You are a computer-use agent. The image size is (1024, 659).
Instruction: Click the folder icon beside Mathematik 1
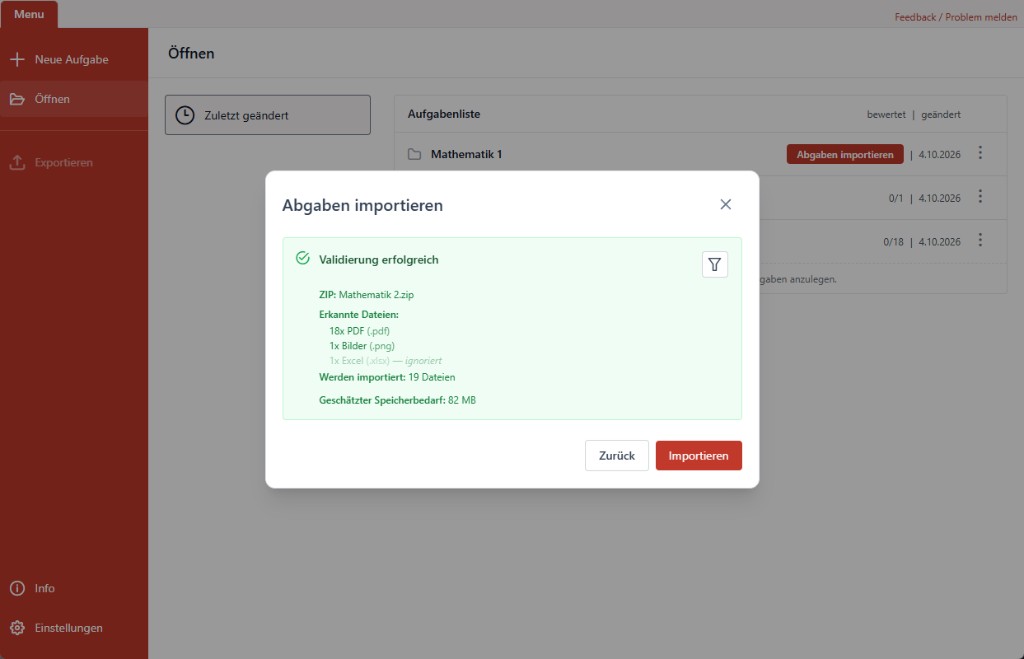click(415, 154)
